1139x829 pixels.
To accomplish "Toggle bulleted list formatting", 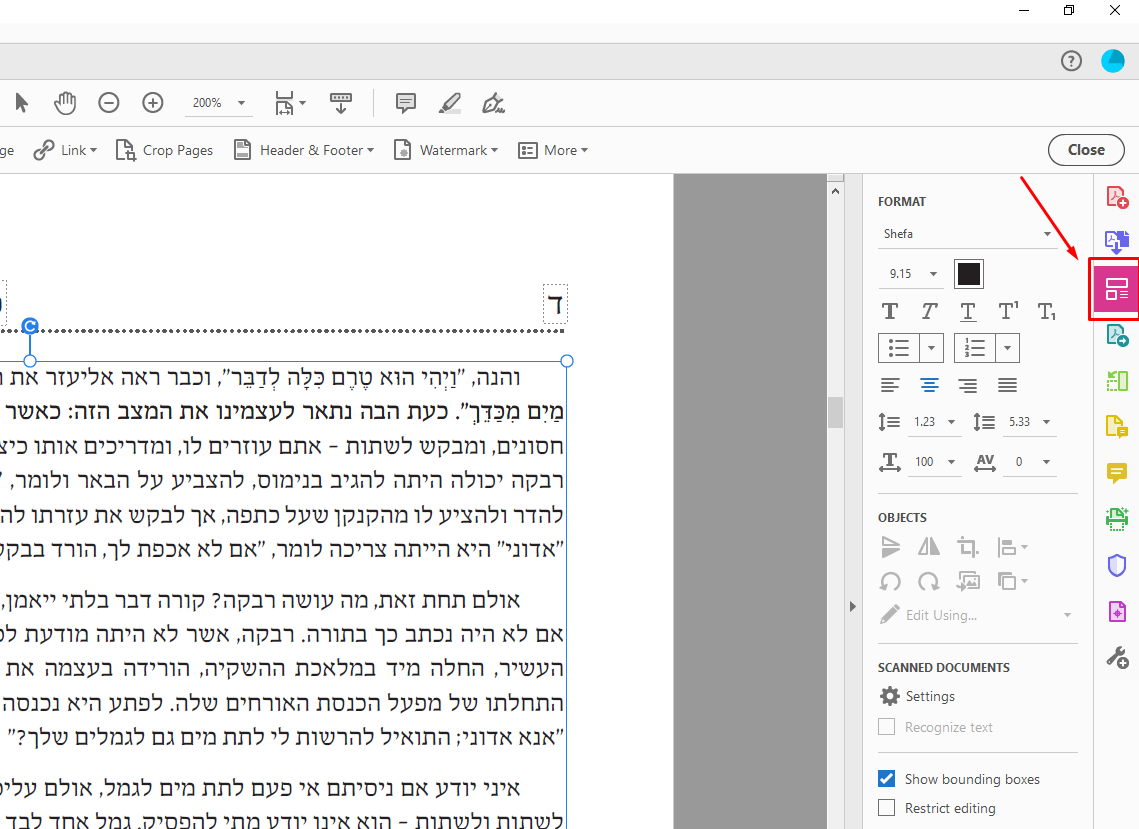I will tap(899, 348).
